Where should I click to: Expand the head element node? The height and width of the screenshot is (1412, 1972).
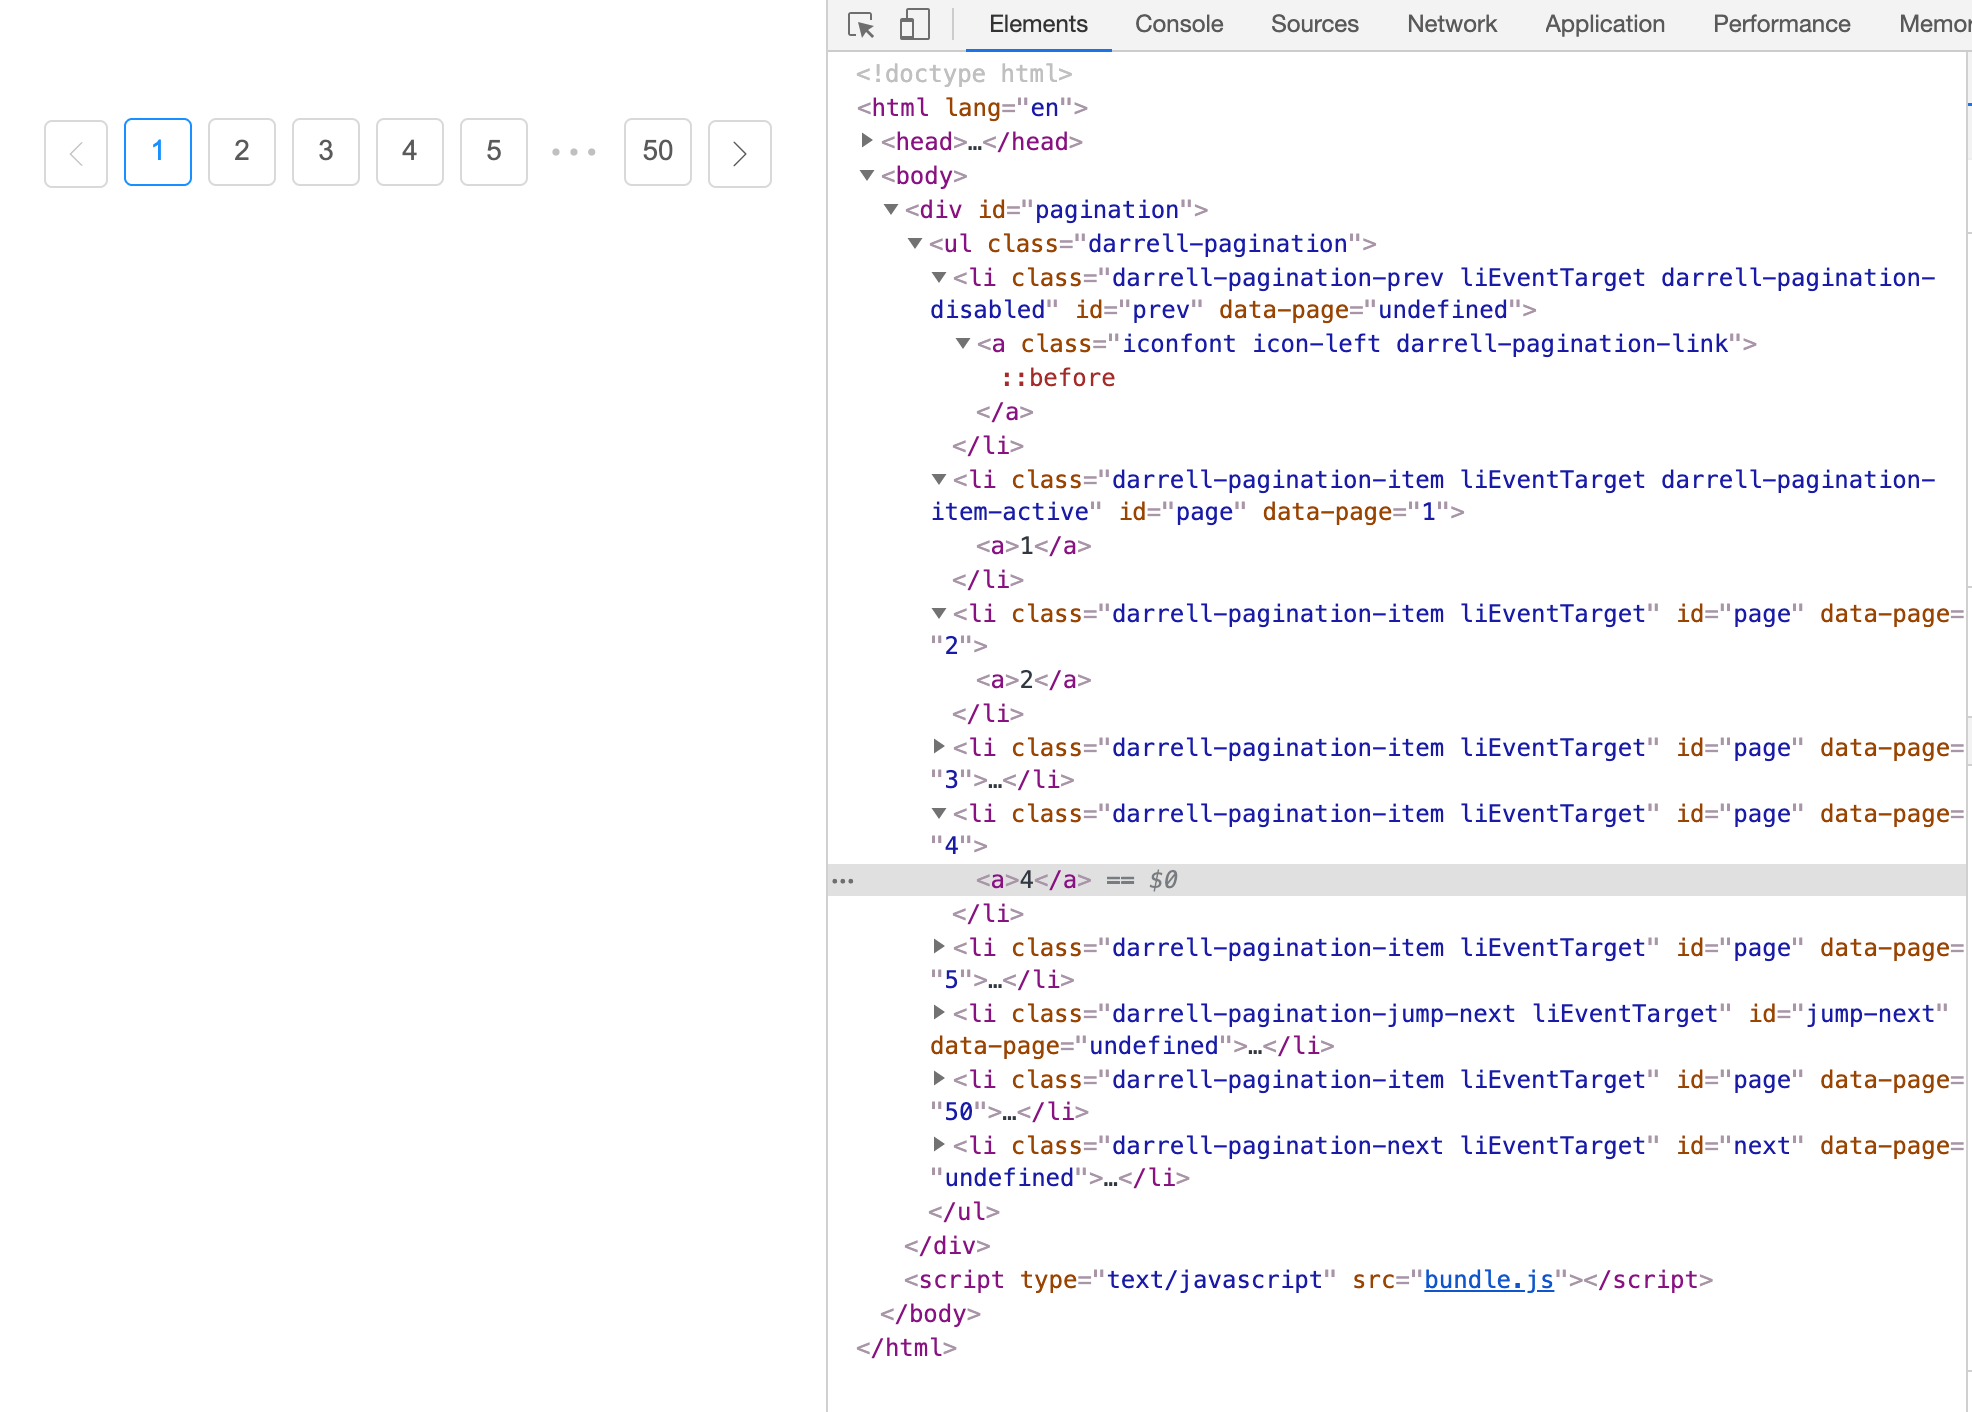point(867,141)
